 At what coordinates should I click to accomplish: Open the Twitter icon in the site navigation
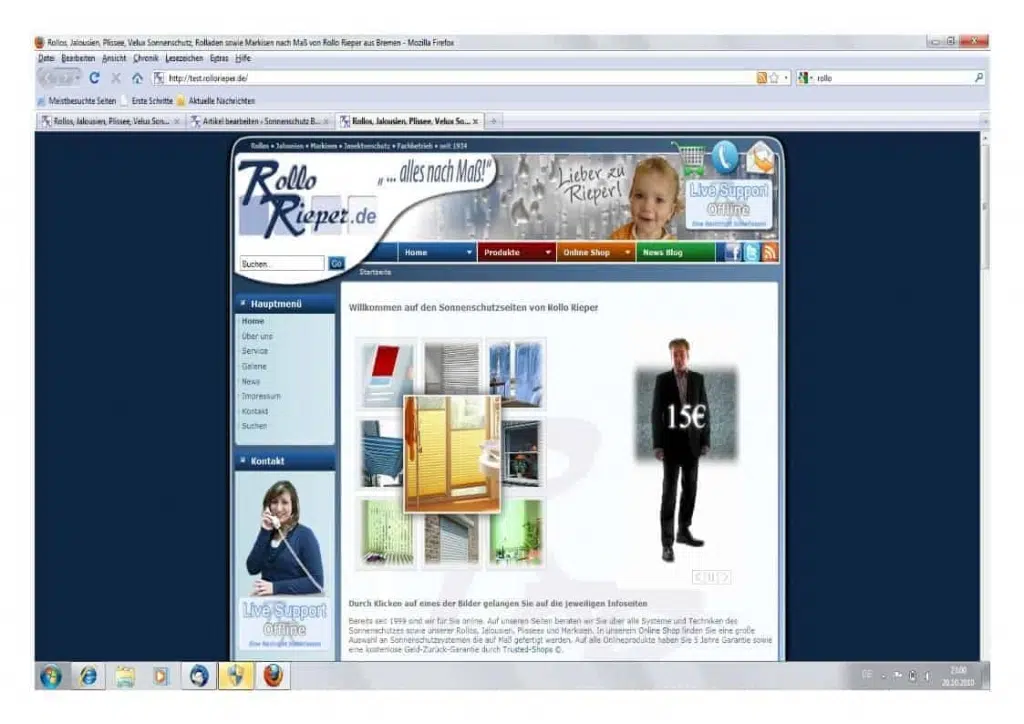pyautogui.click(x=752, y=252)
